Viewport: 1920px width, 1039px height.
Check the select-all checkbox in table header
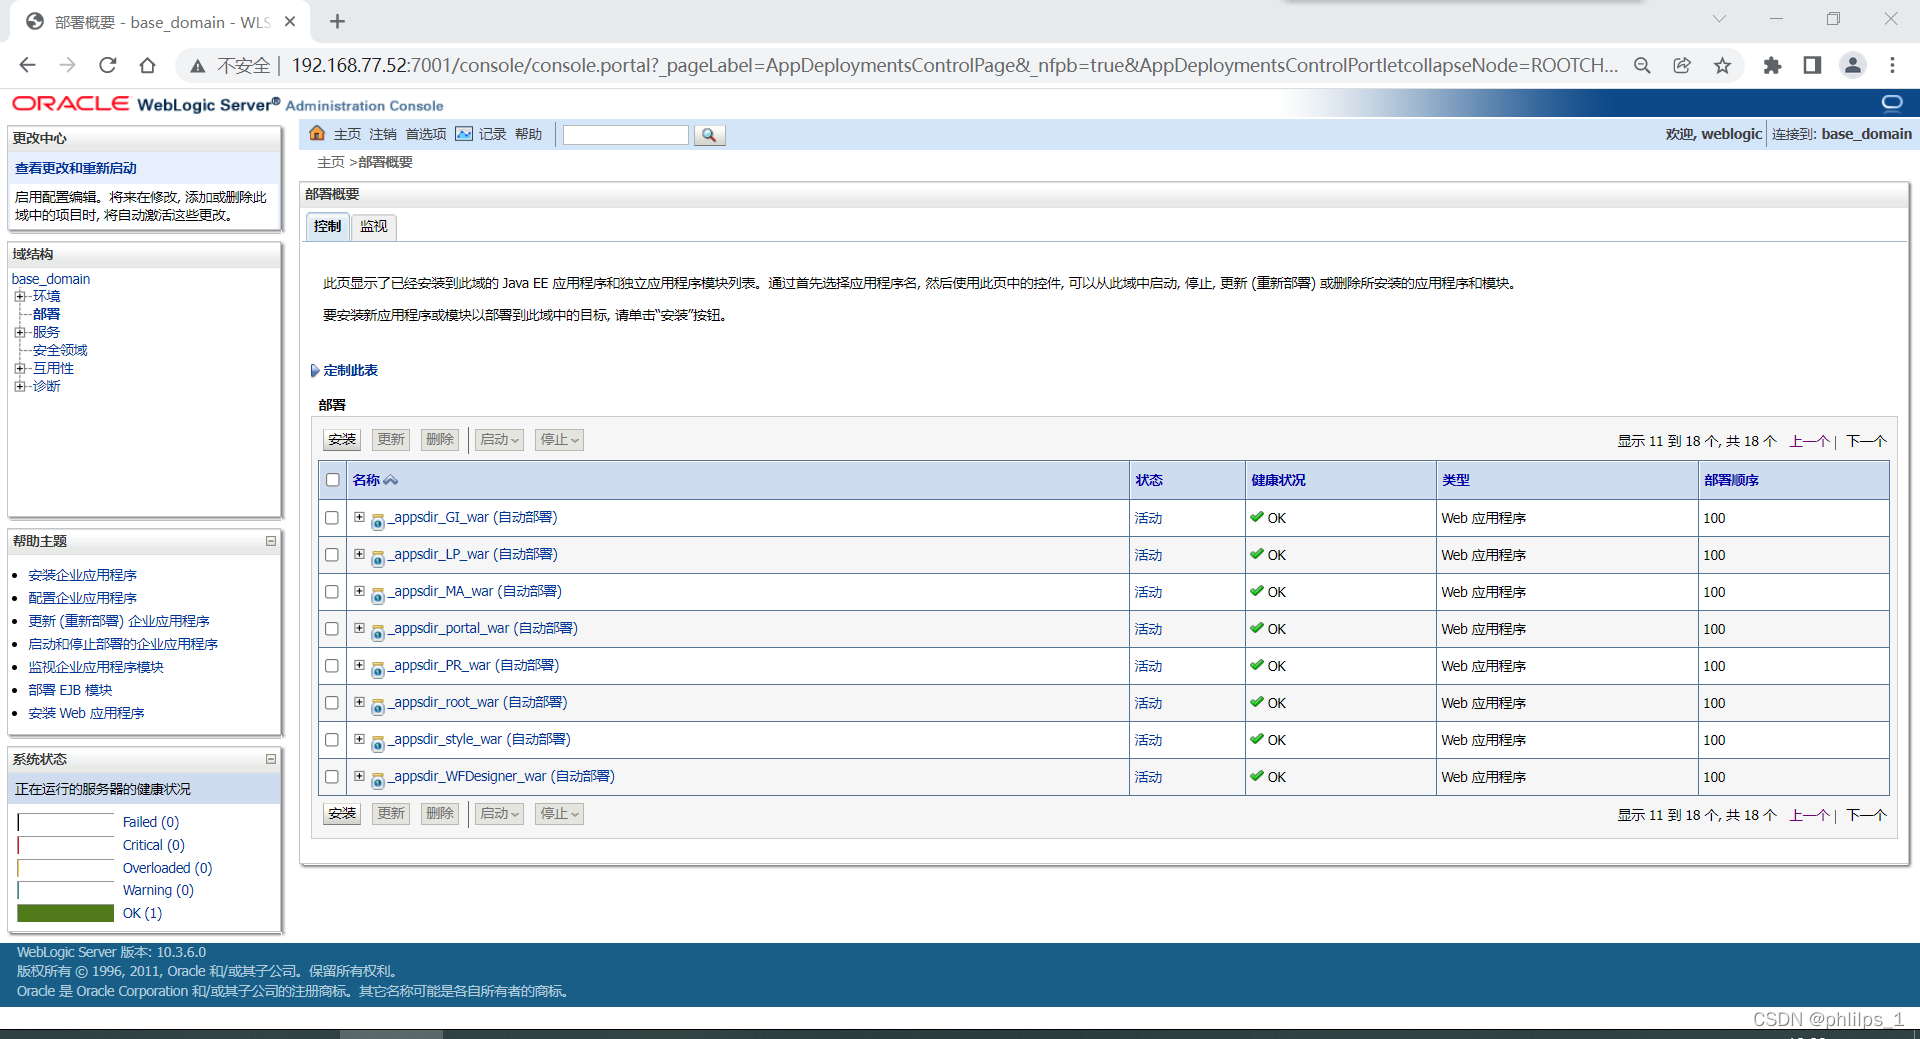pos(333,480)
